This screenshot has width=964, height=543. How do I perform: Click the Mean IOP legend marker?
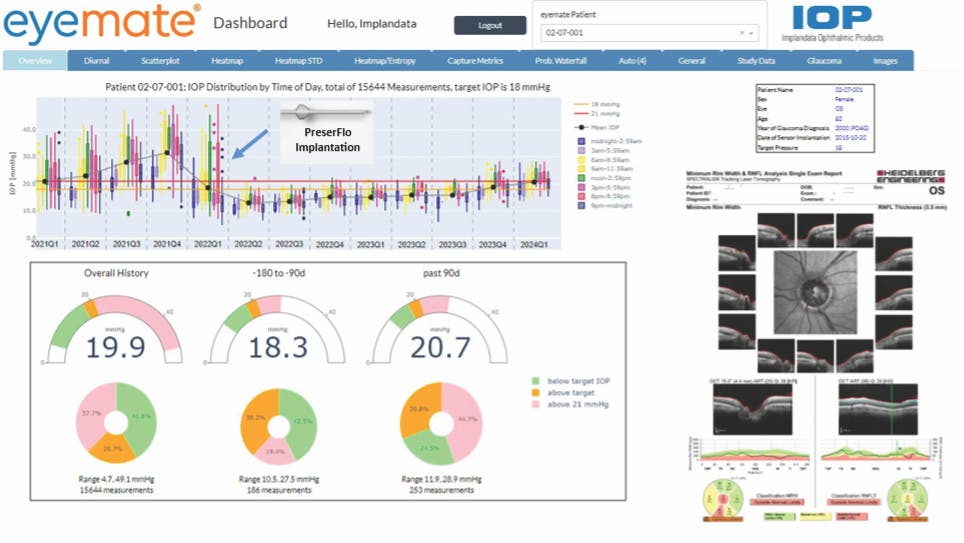pos(581,128)
